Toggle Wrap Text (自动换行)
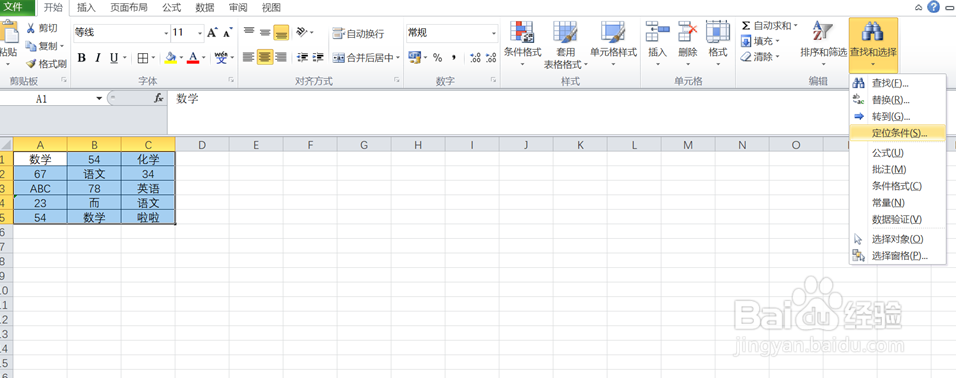The height and width of the screenshot is (378, 956). [358, 34]
